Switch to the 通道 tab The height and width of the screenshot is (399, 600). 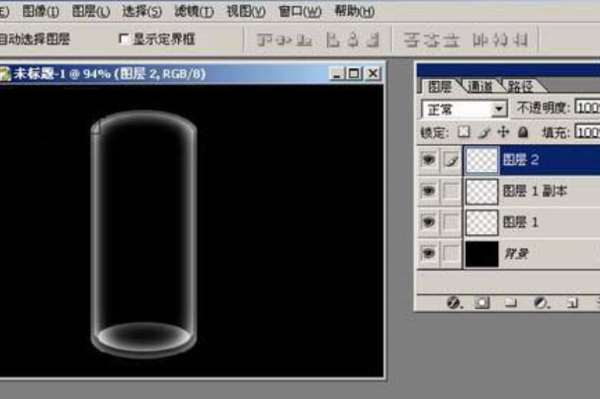[480, 87]
